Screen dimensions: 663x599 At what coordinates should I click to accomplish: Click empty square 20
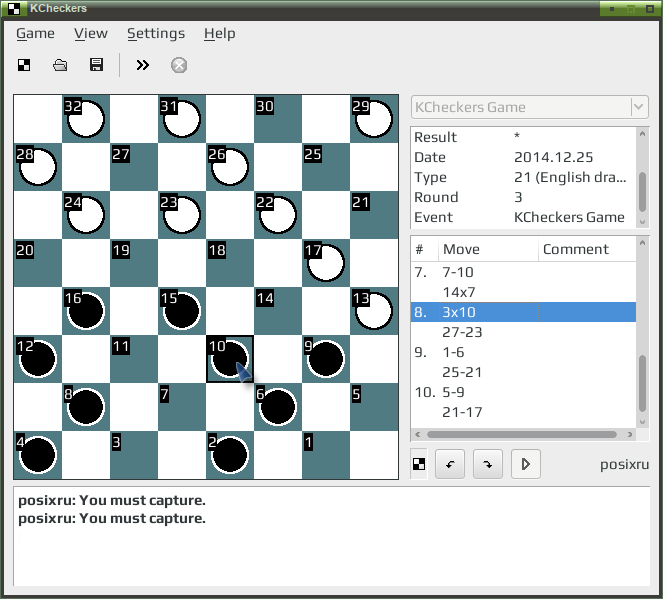coord(38,263)
